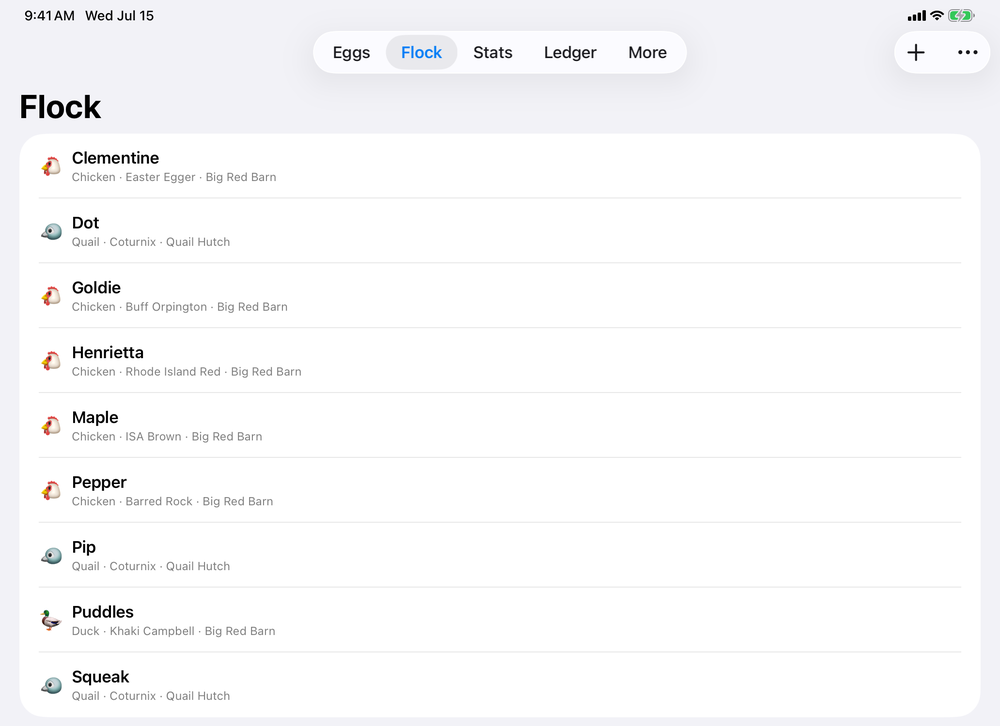Open the Stats tab
The height and width of the screenshot is (726, 1000).
coord(493,52)
